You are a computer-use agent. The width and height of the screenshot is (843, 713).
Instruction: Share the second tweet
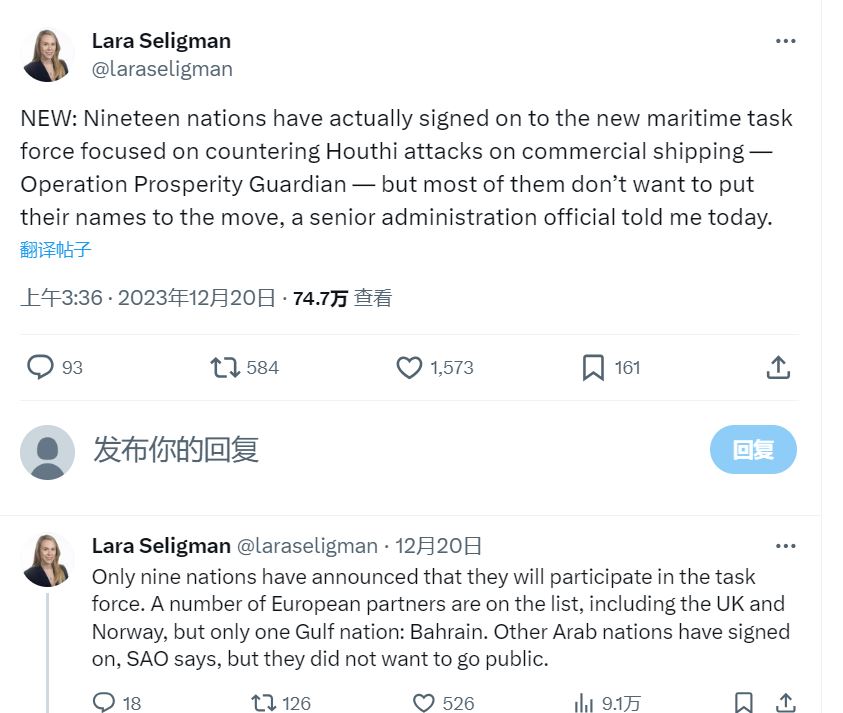click(x=786, y=703)
